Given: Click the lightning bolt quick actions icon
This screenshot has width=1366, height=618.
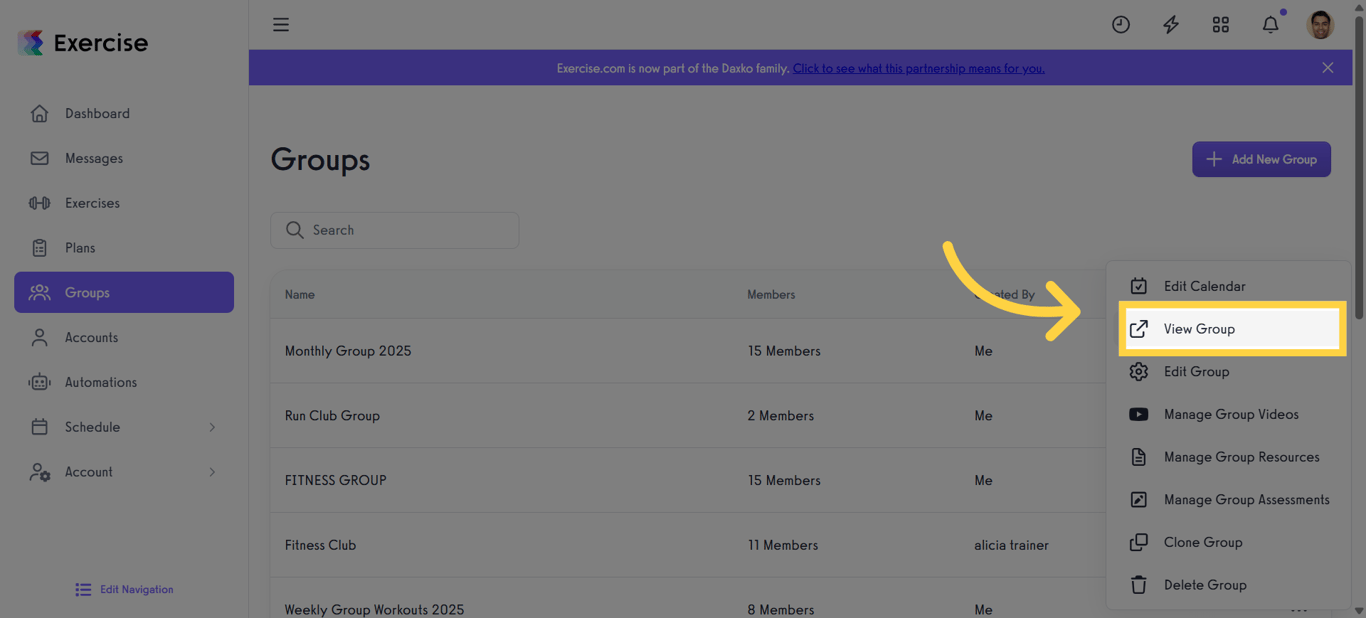Looking at the screenshot, I should (1171, 25).
